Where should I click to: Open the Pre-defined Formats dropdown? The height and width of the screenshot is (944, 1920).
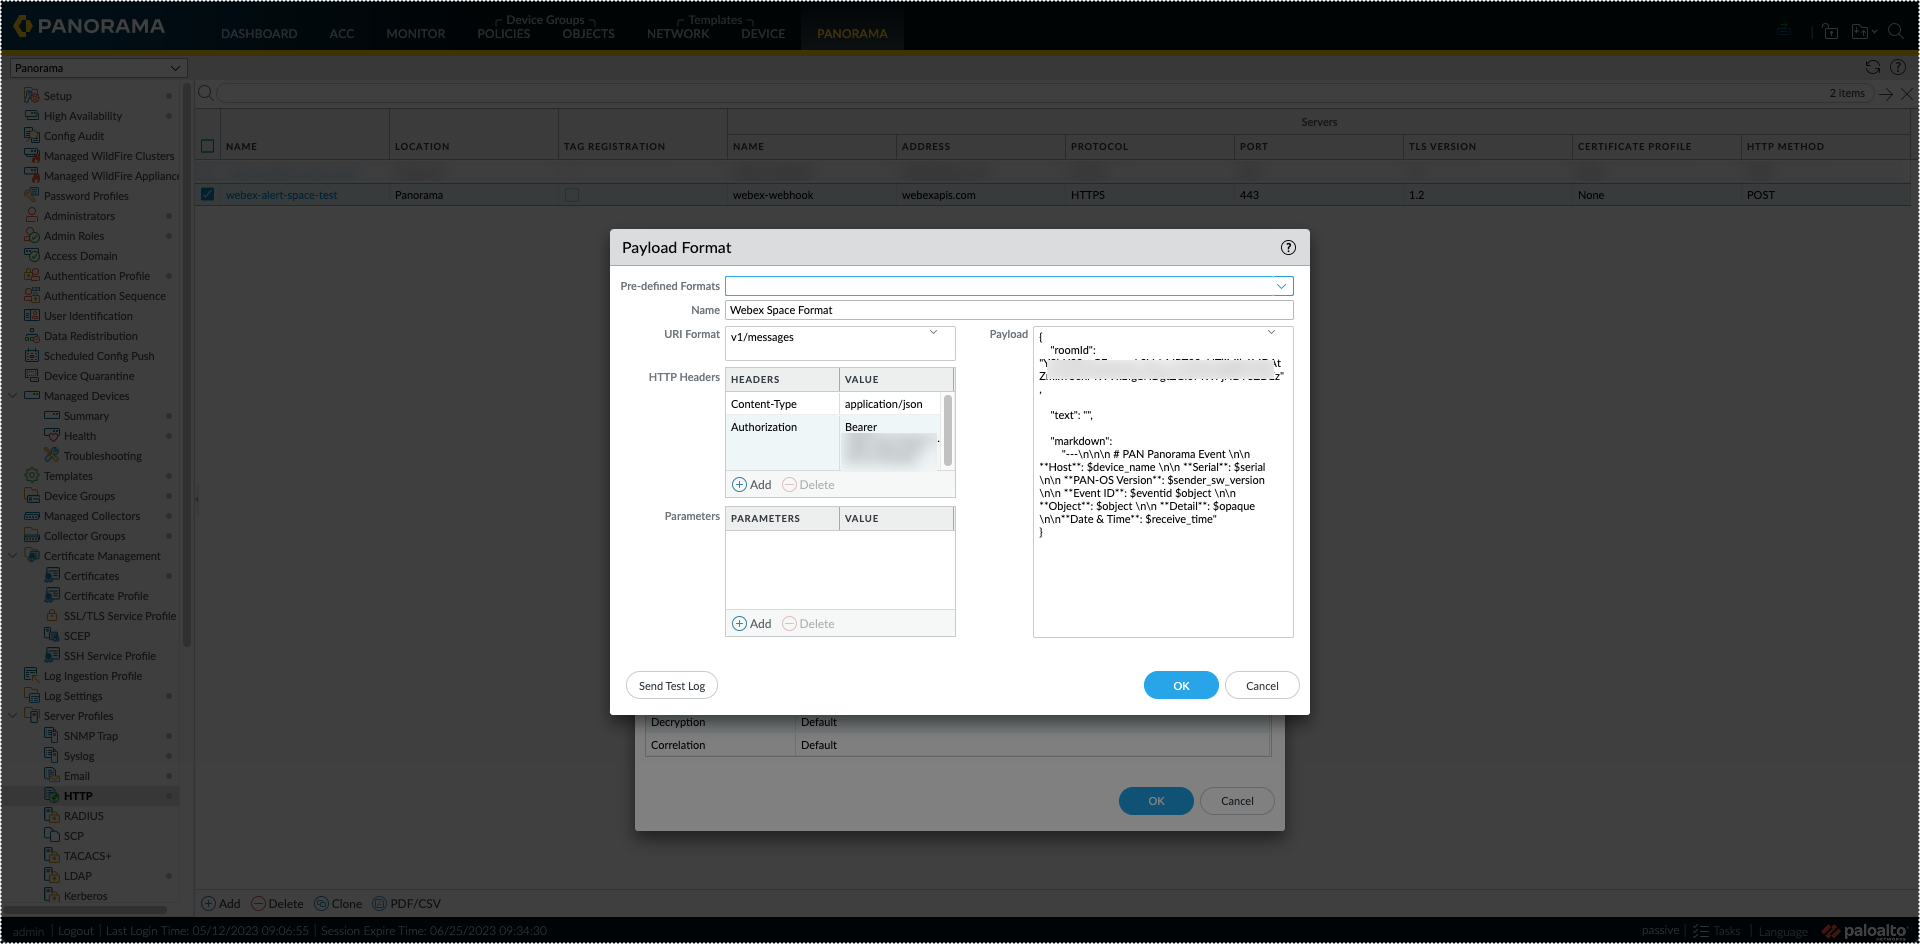point(1281,286)
